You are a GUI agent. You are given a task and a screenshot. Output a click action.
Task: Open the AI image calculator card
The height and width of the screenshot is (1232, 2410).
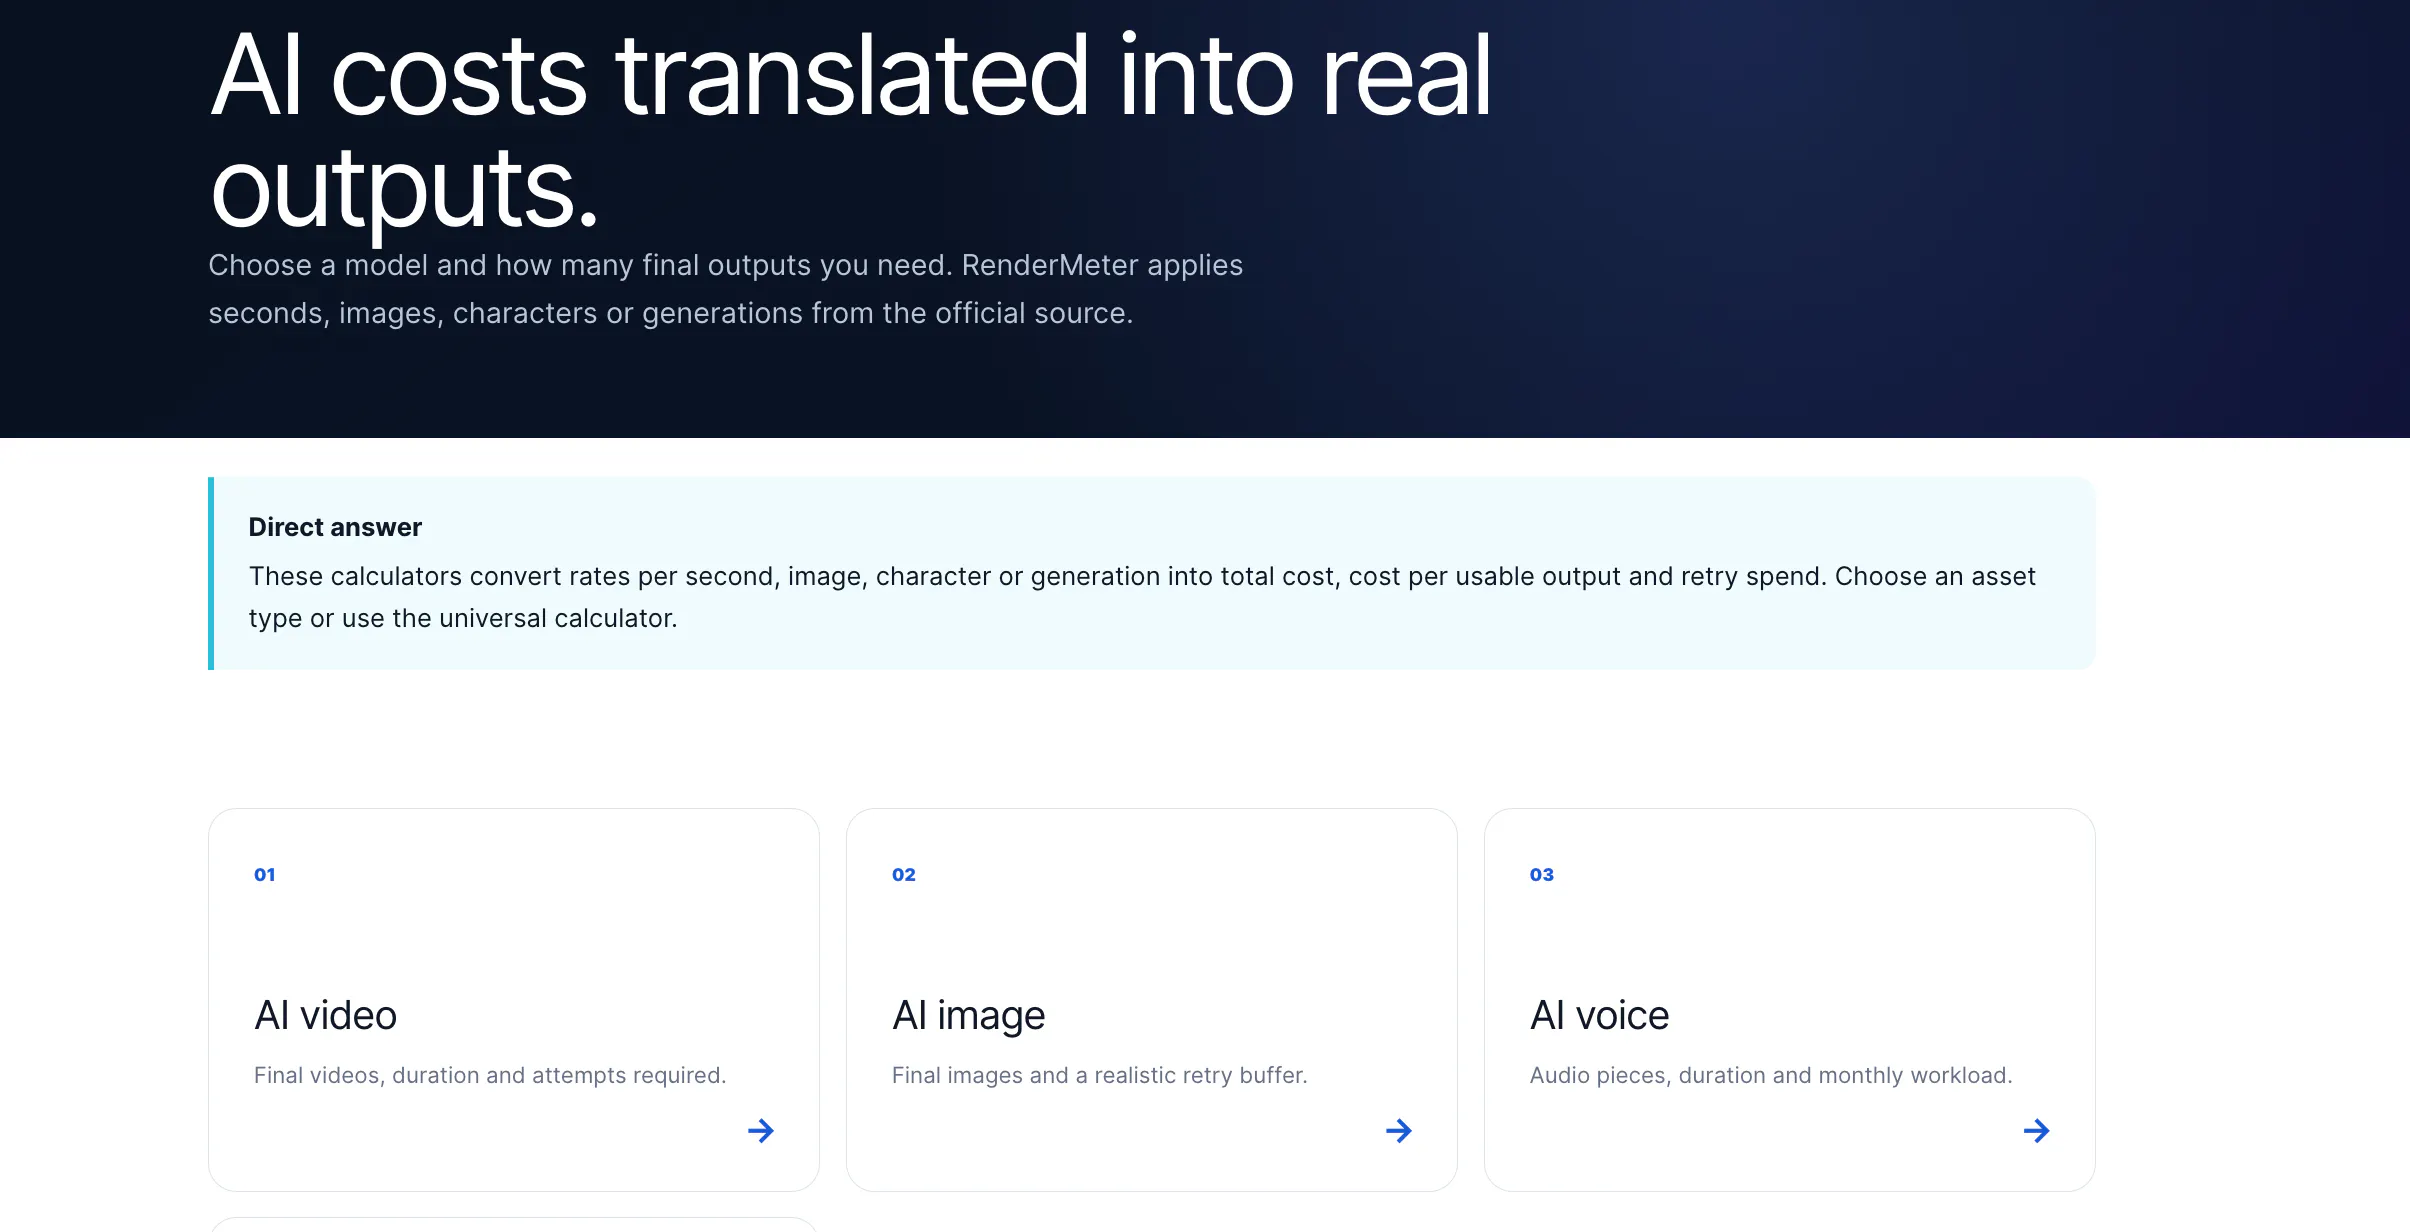pos(1152,1000)
